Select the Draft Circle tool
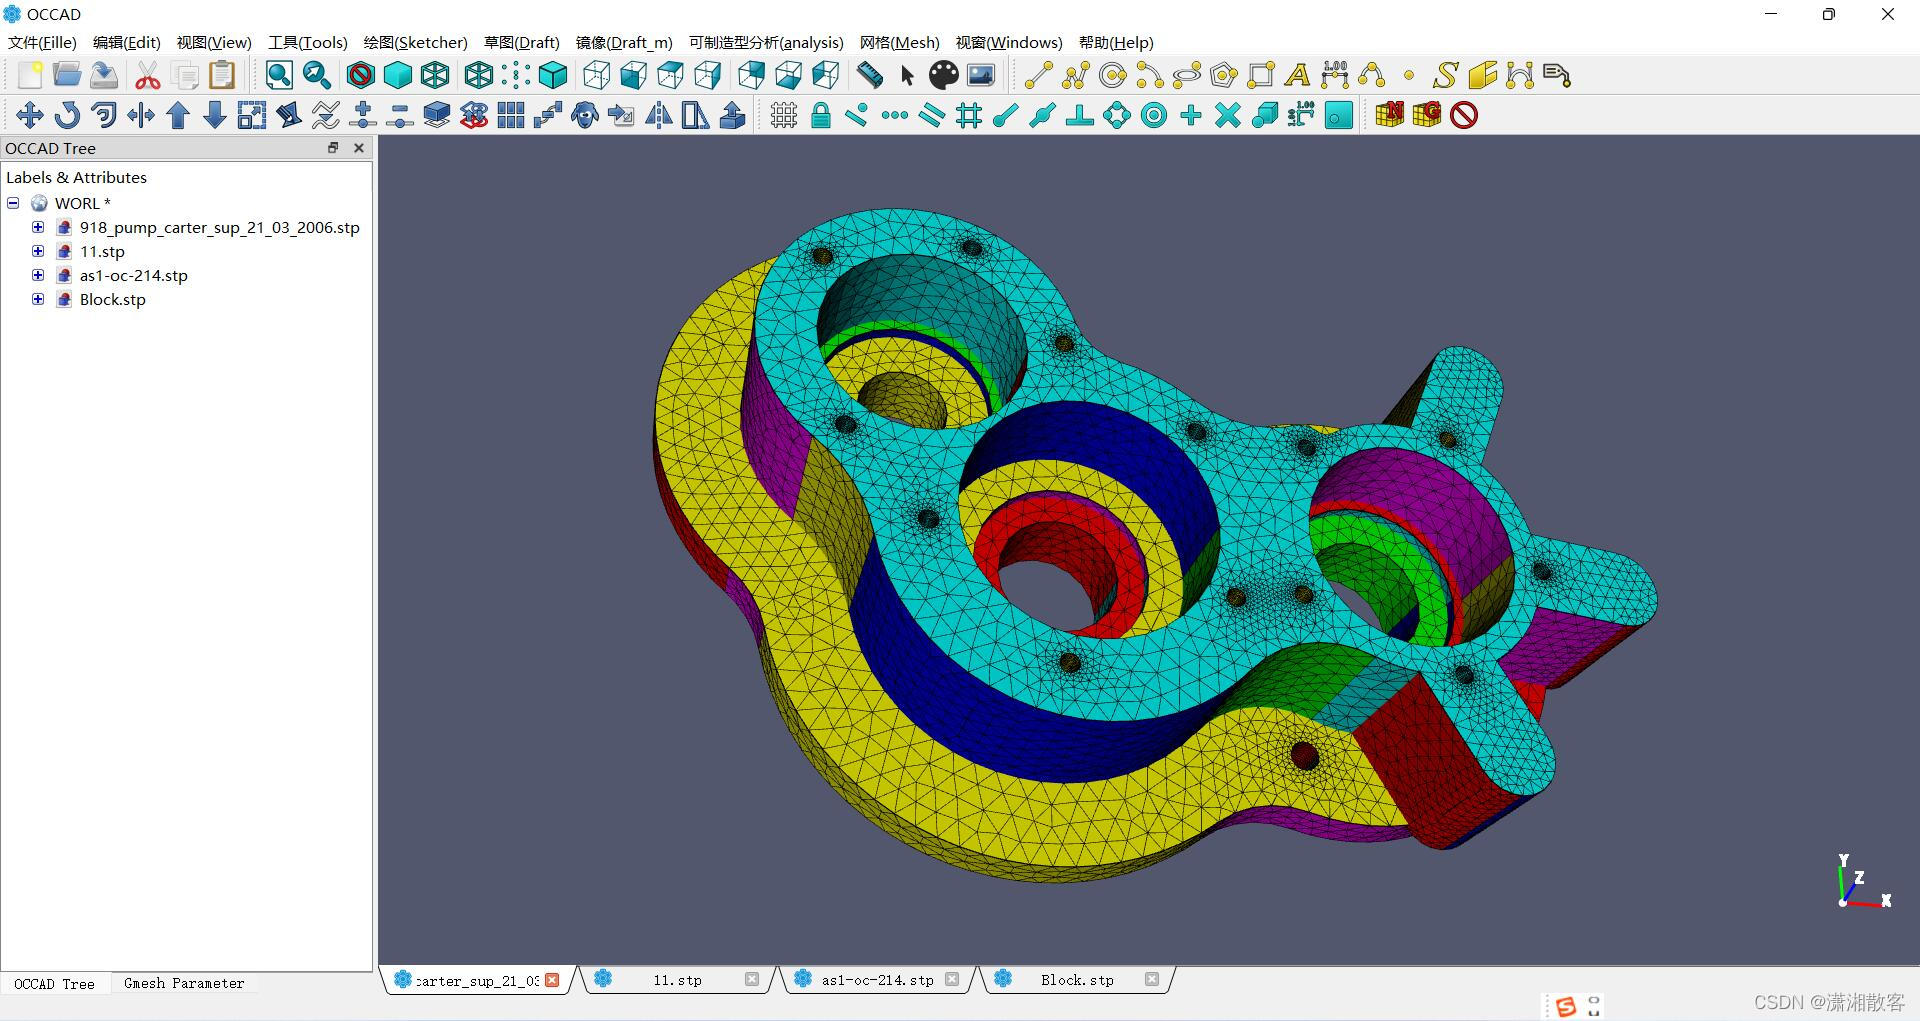Image resolution: width=1920 pixels, height=1021 pixels. point(1112,76)
